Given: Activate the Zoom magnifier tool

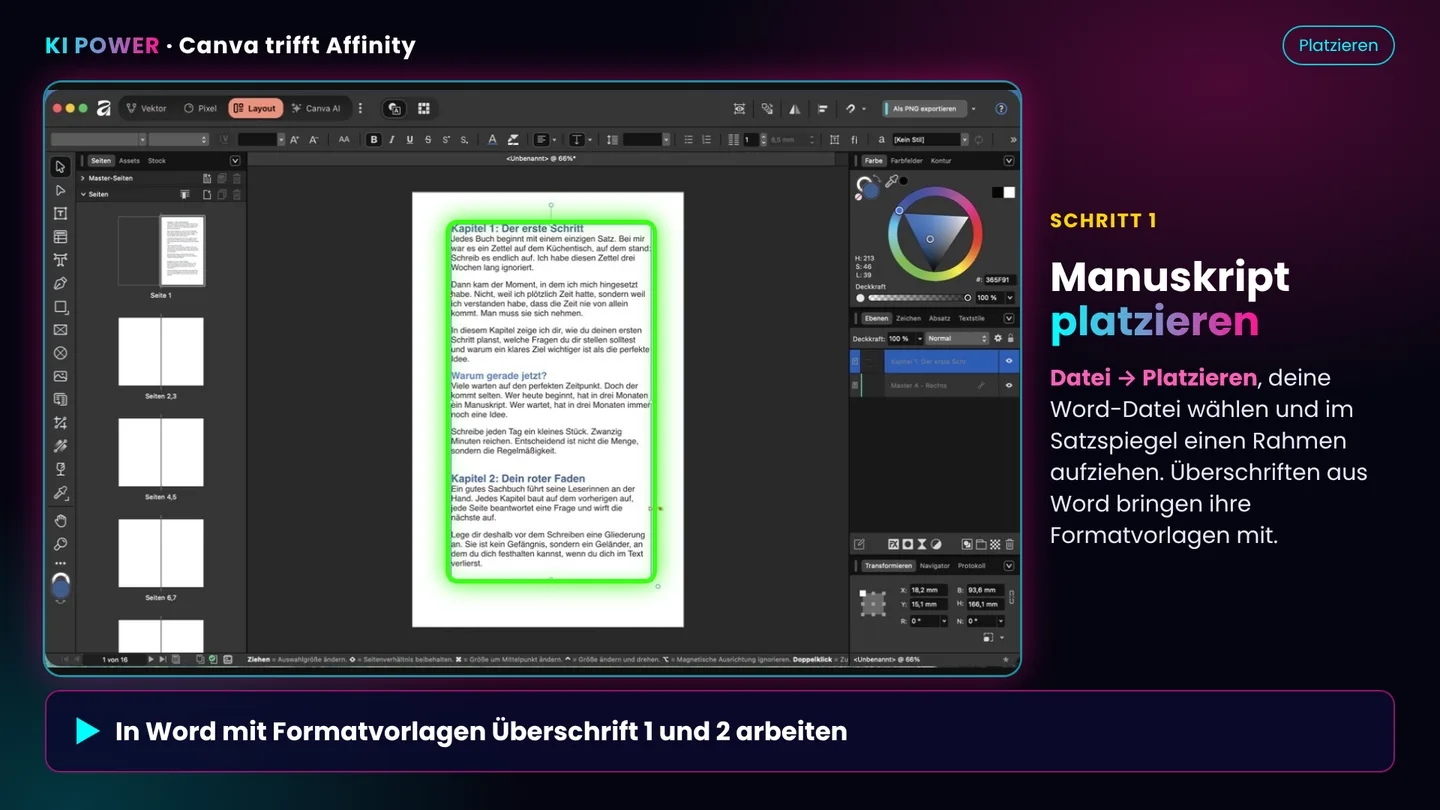Looking at the screenshot, I should click(60, 544).
